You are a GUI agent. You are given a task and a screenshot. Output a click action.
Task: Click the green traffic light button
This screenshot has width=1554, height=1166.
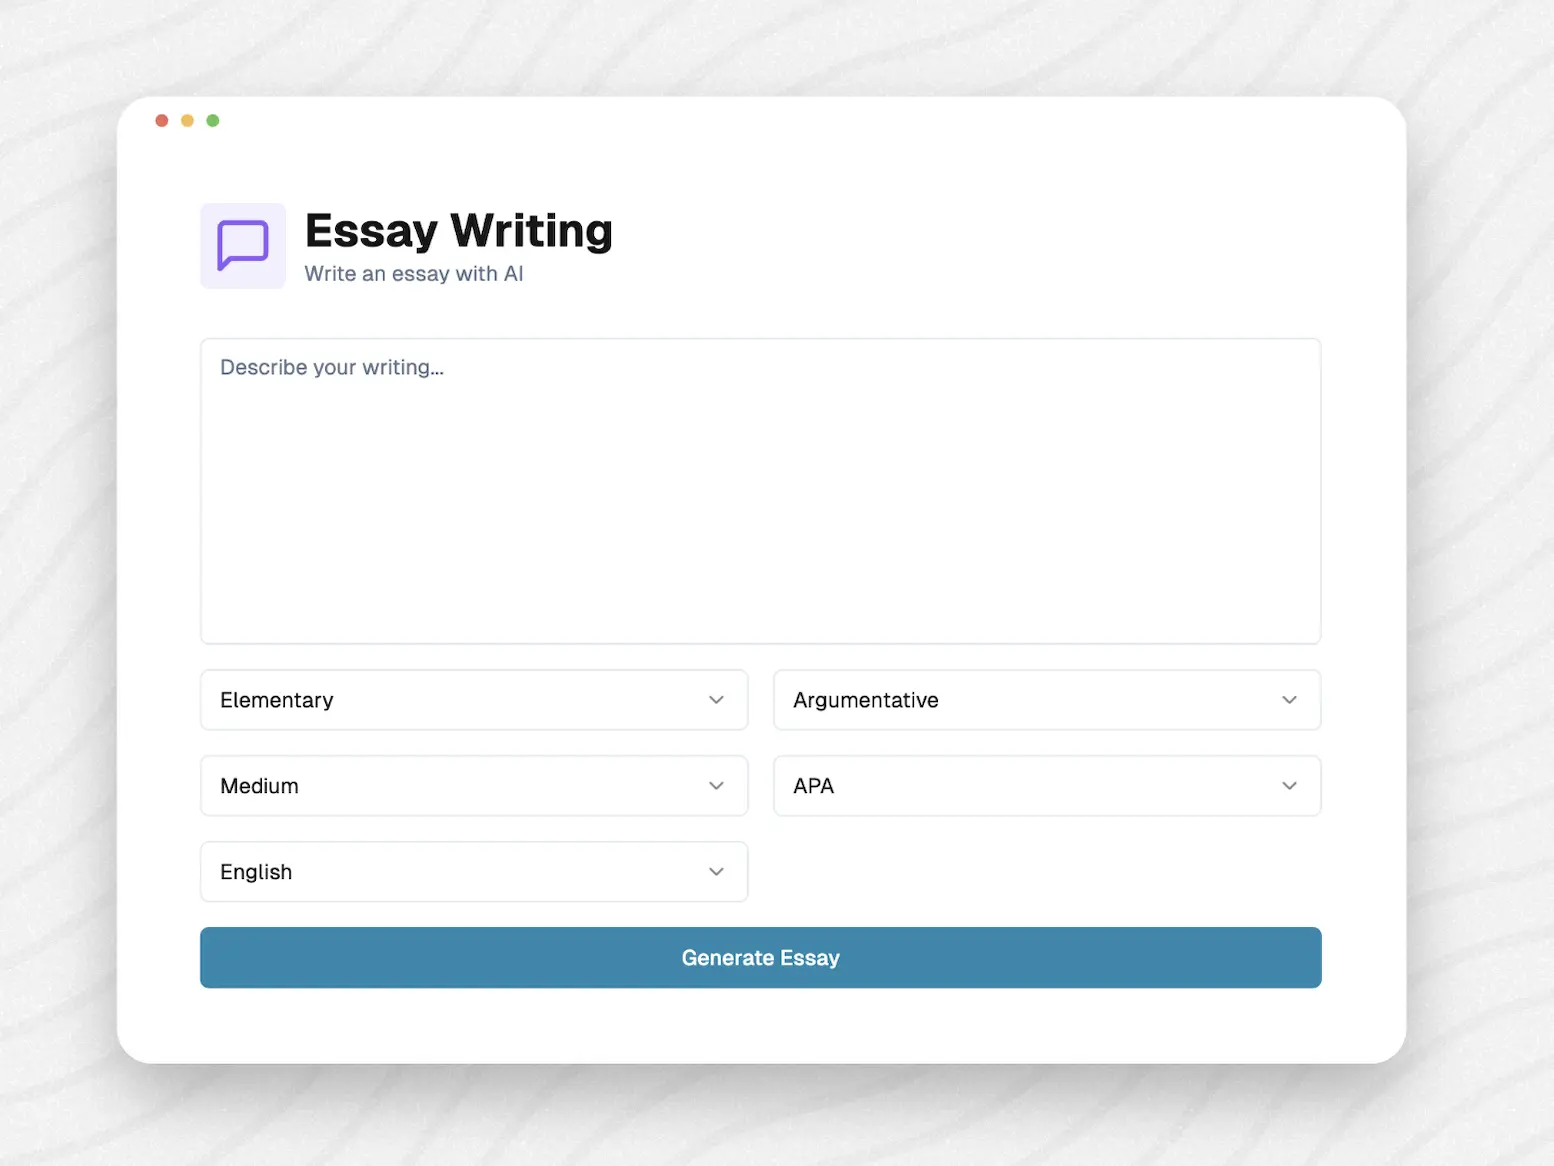click(213, 120)
